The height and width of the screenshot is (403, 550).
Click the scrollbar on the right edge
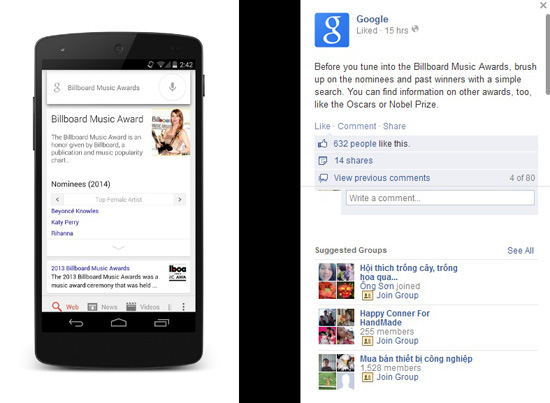[x=547, y=54]
